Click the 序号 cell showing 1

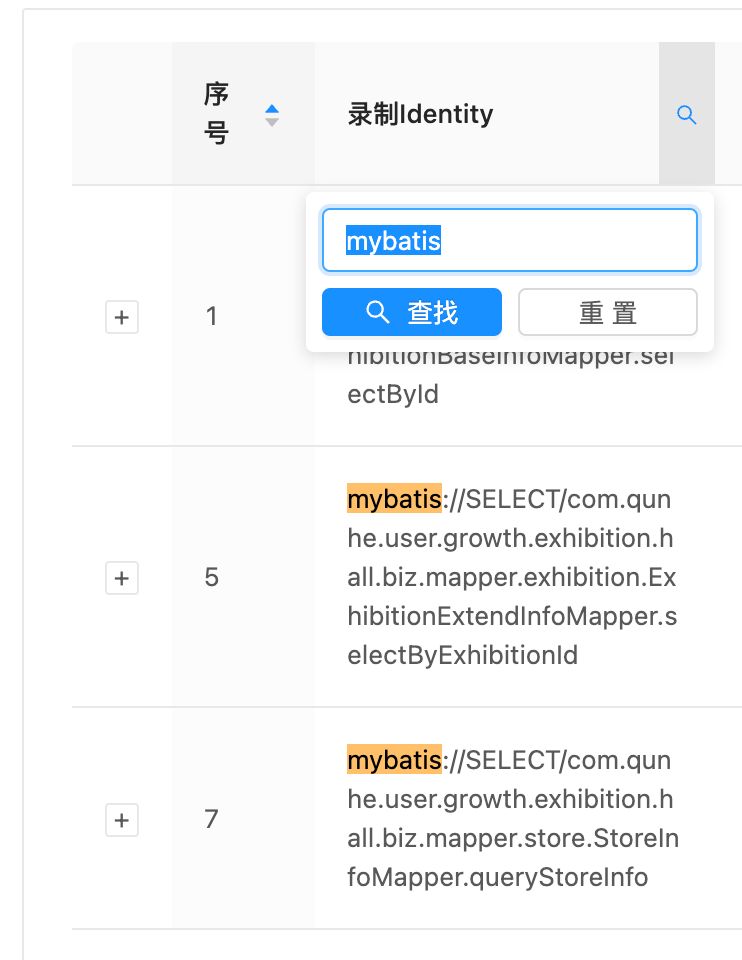(212, 317)
